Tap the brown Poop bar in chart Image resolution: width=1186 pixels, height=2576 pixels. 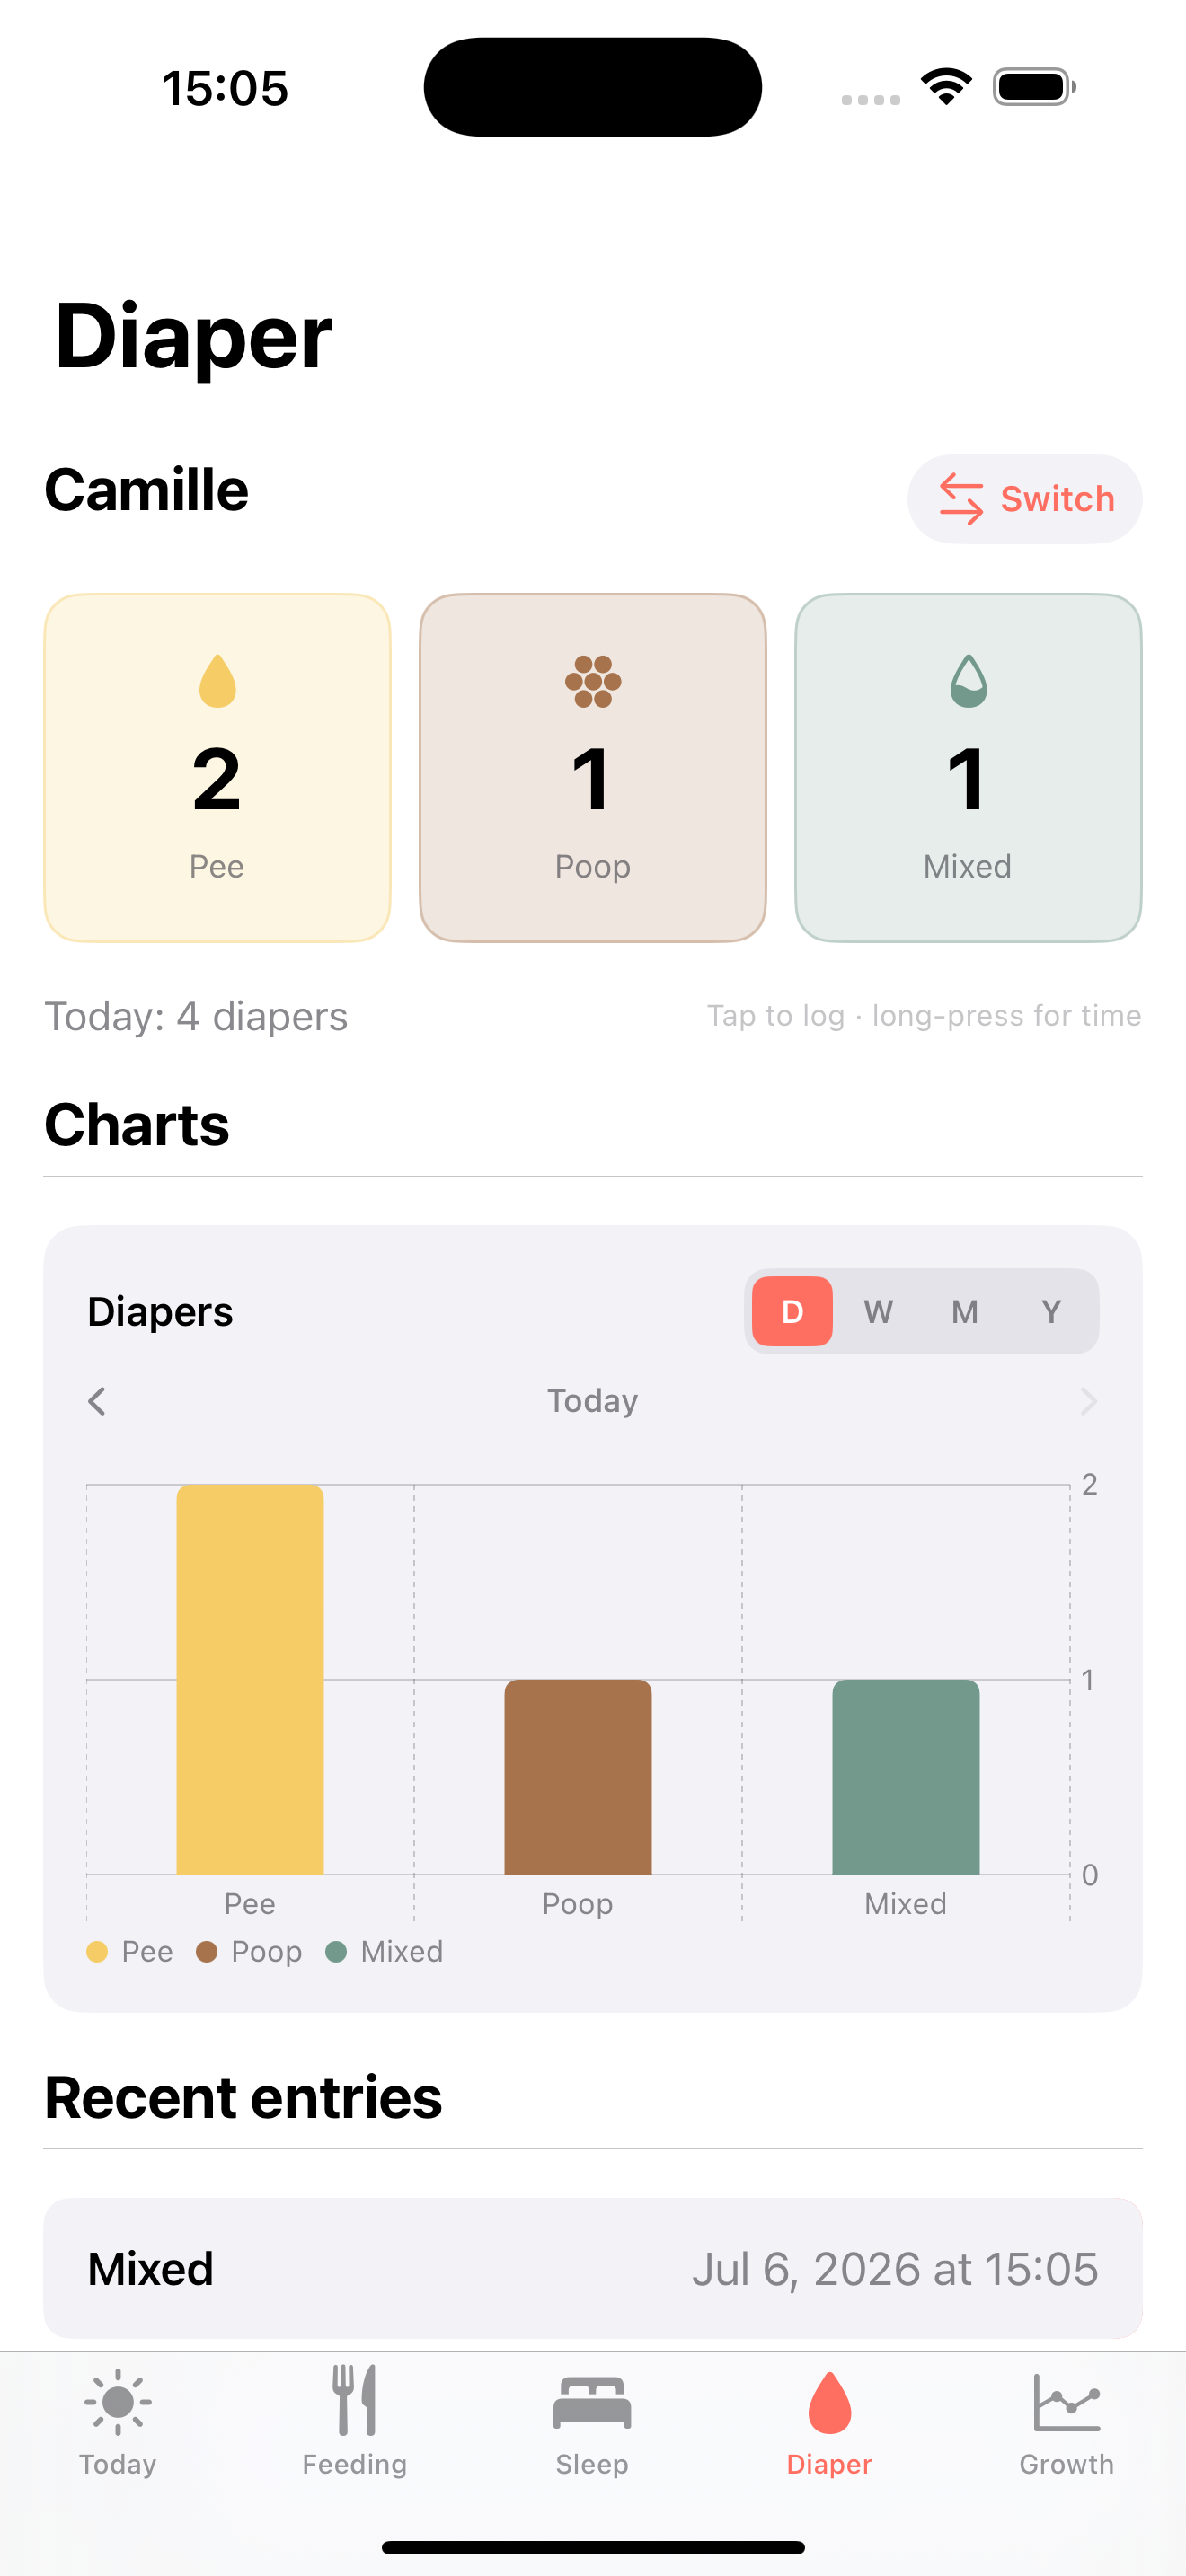coord(578,1777)
